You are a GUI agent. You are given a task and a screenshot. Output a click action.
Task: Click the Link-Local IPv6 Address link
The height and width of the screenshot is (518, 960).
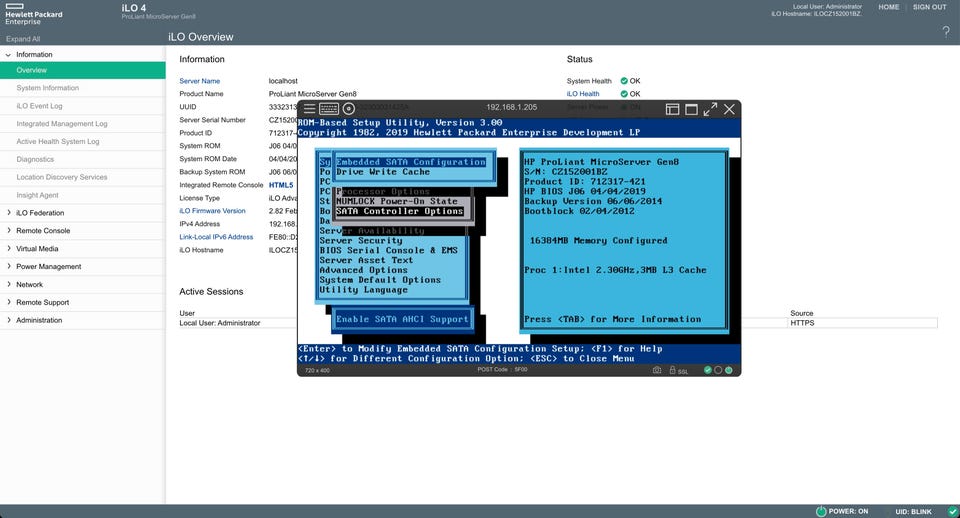(x=216, y=237)
